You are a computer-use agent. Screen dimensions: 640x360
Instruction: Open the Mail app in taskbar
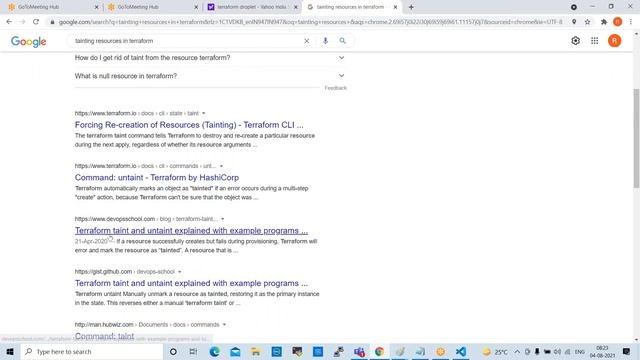coord(235,351)
